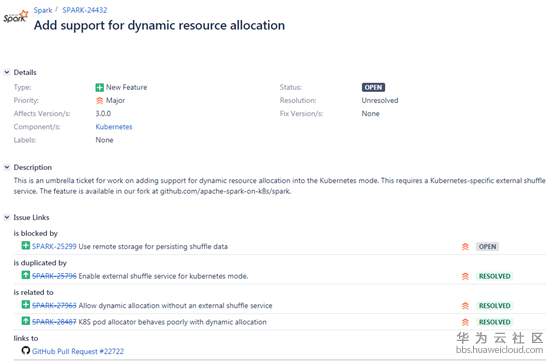The height and width of the screenshot is (364, 554).
Task: Click the RESOLVED badge on SPARK-25796 row
Action: (x=494, y=276)
